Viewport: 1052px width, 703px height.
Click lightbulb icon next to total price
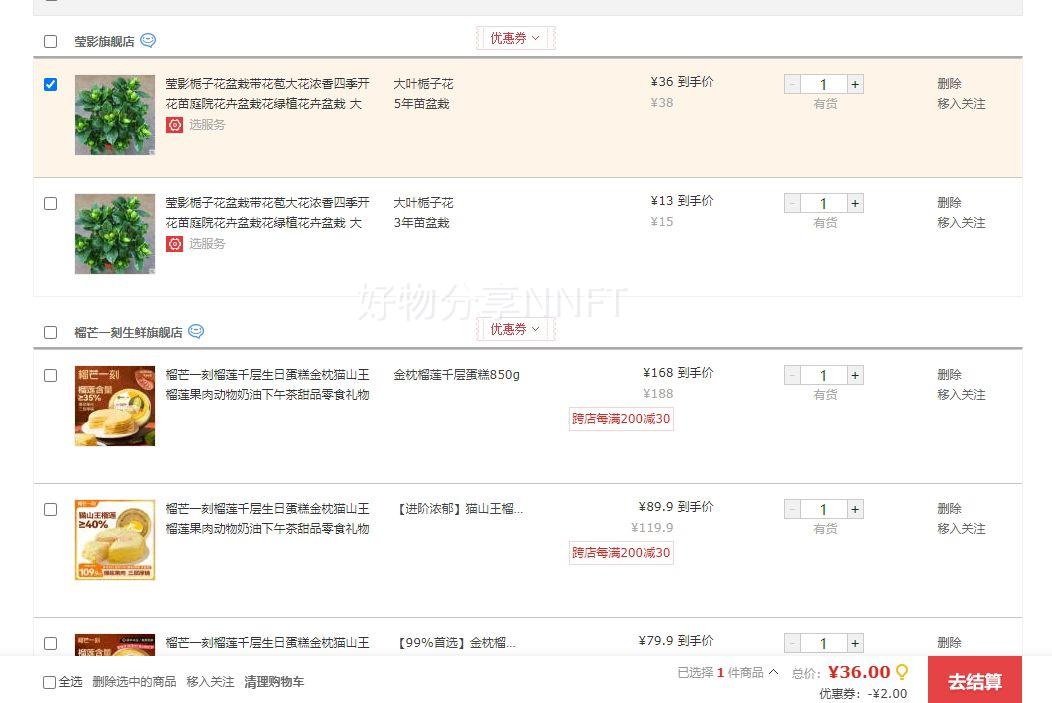coord(902,672)
